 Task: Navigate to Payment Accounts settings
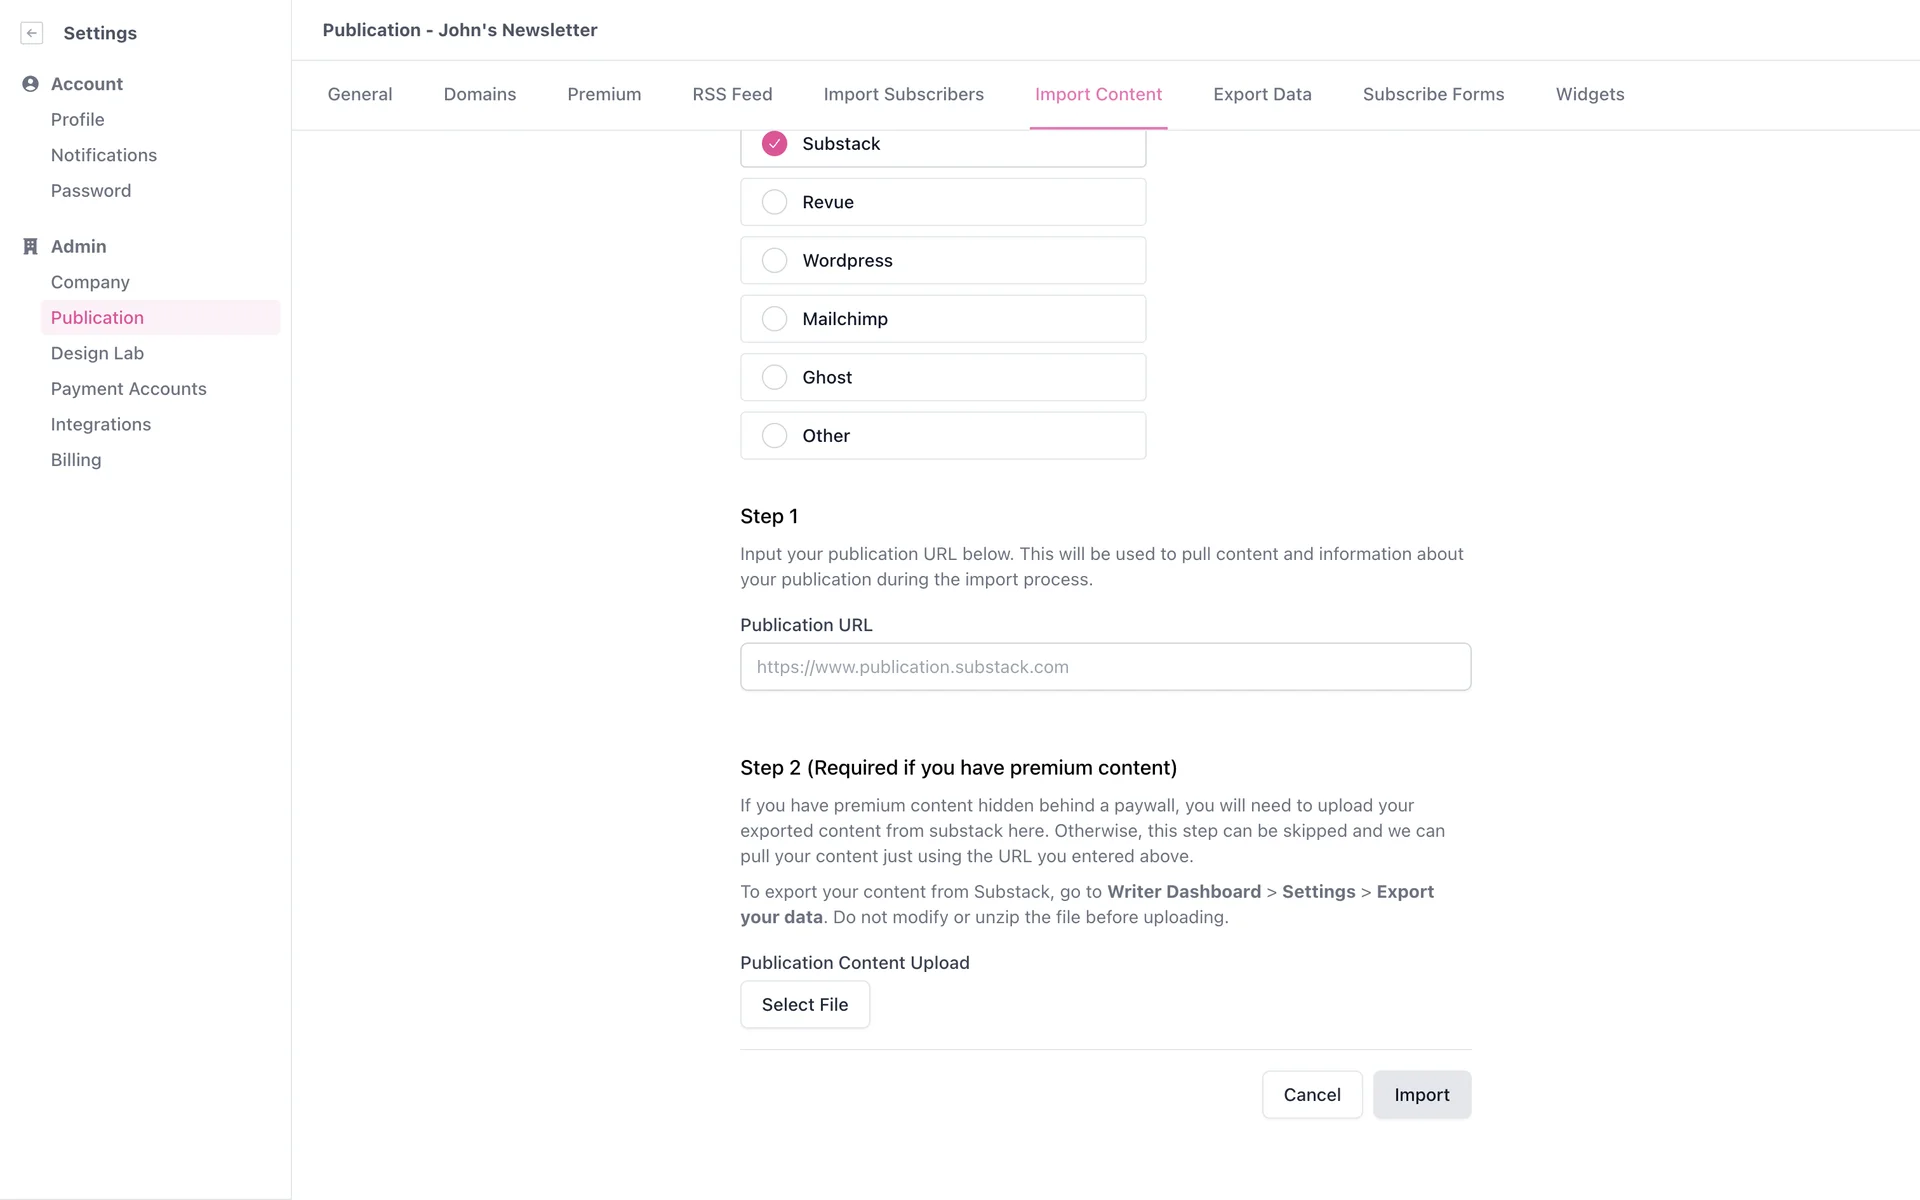[128, 389]
